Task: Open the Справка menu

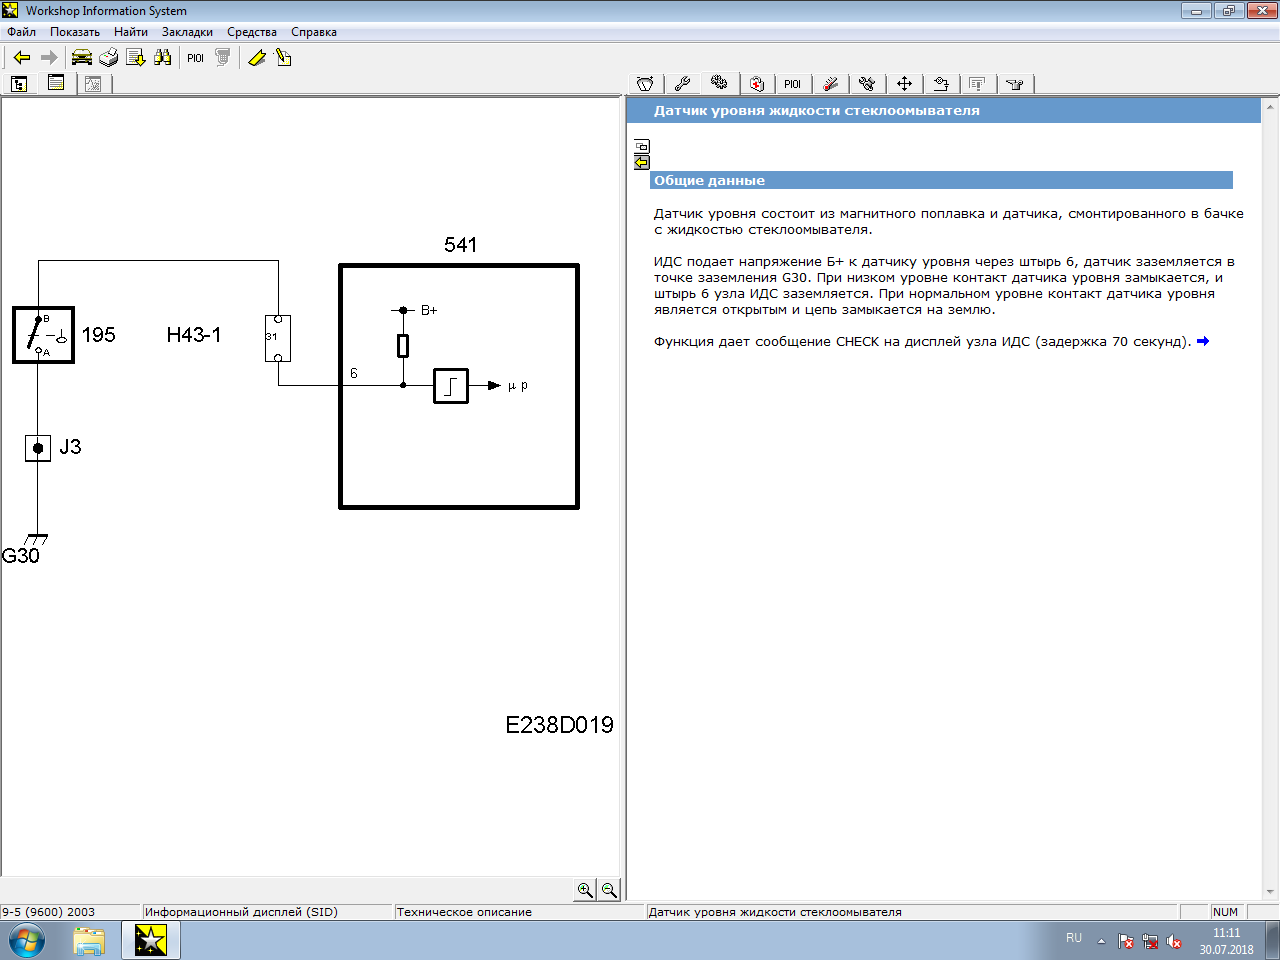Action: [313, 32]
